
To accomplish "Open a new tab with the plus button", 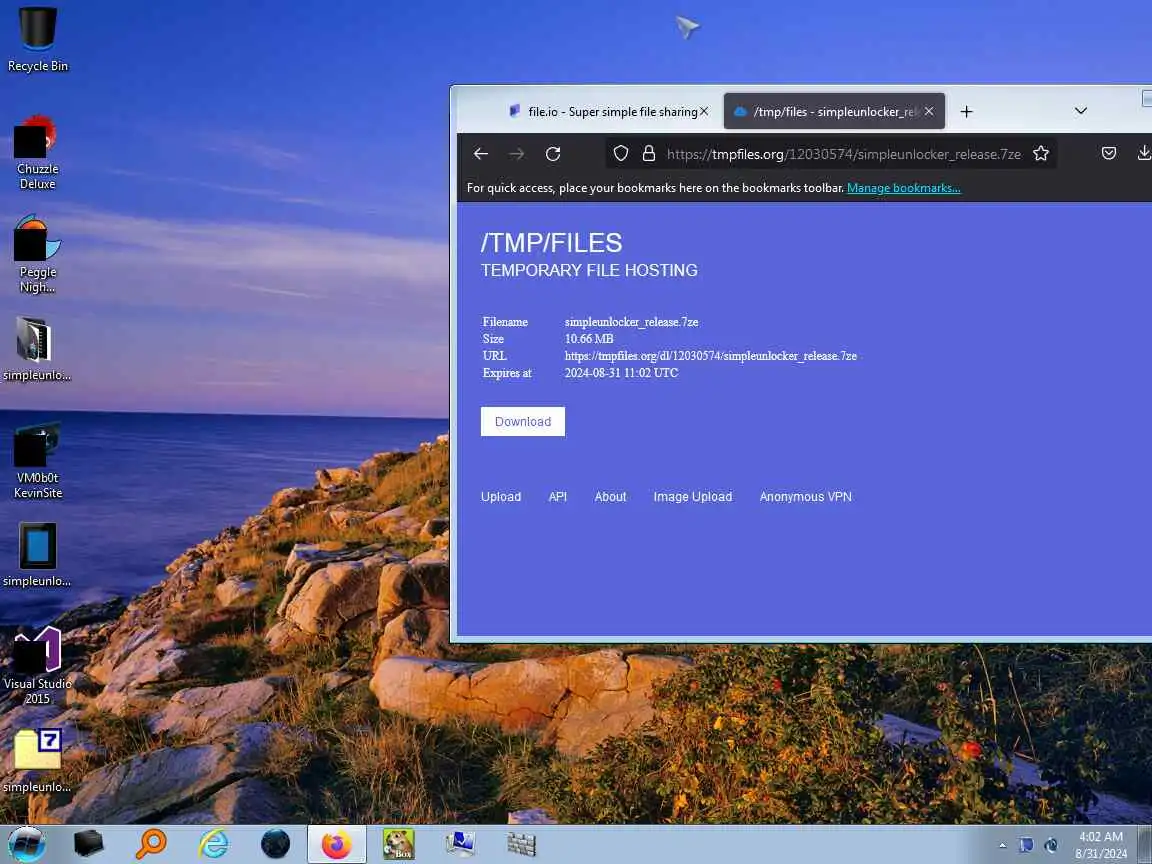I will click(966, 112).
